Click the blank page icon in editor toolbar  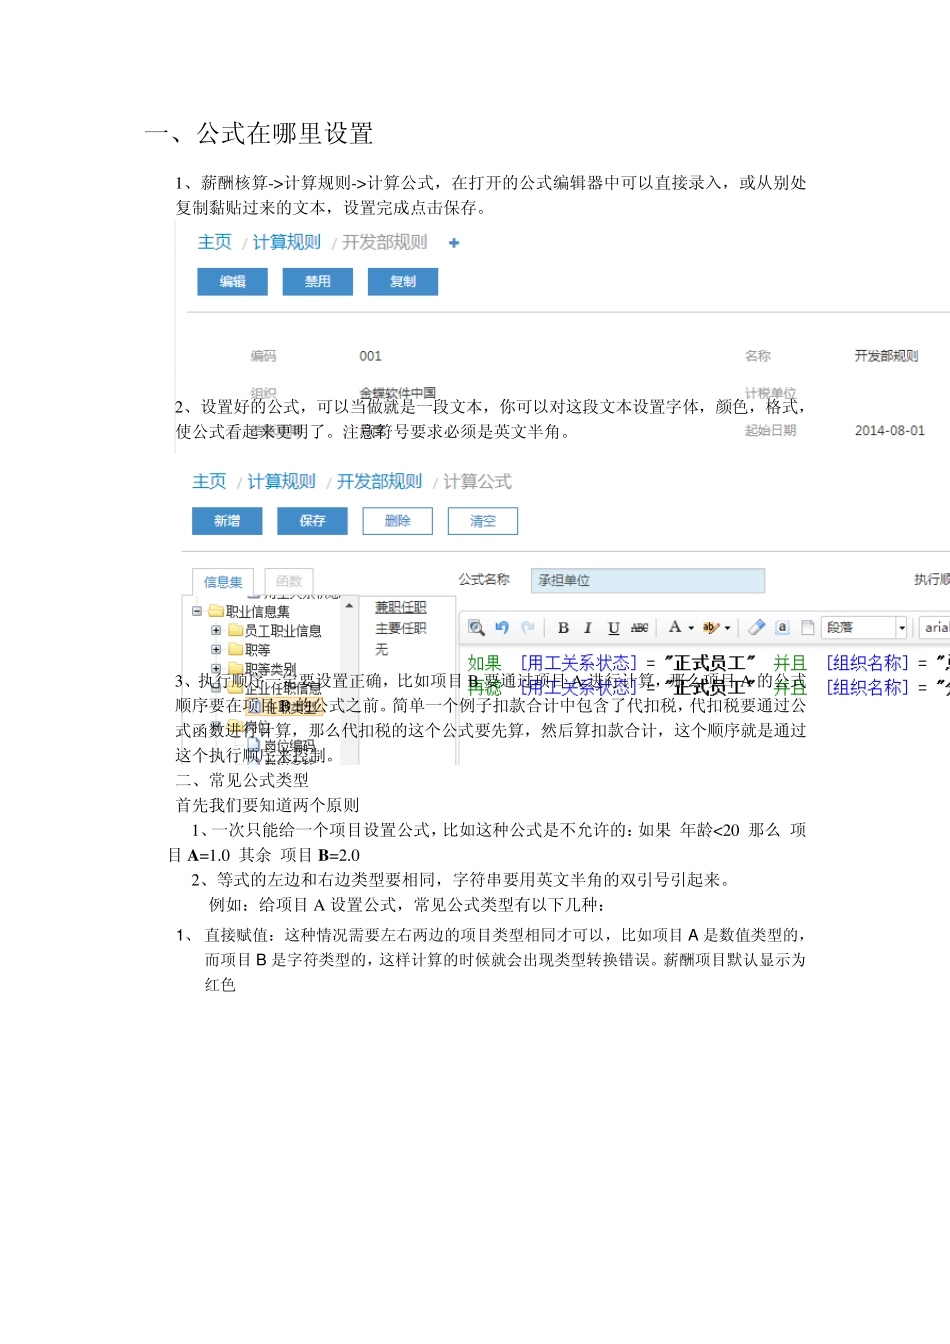click(808, 628)
